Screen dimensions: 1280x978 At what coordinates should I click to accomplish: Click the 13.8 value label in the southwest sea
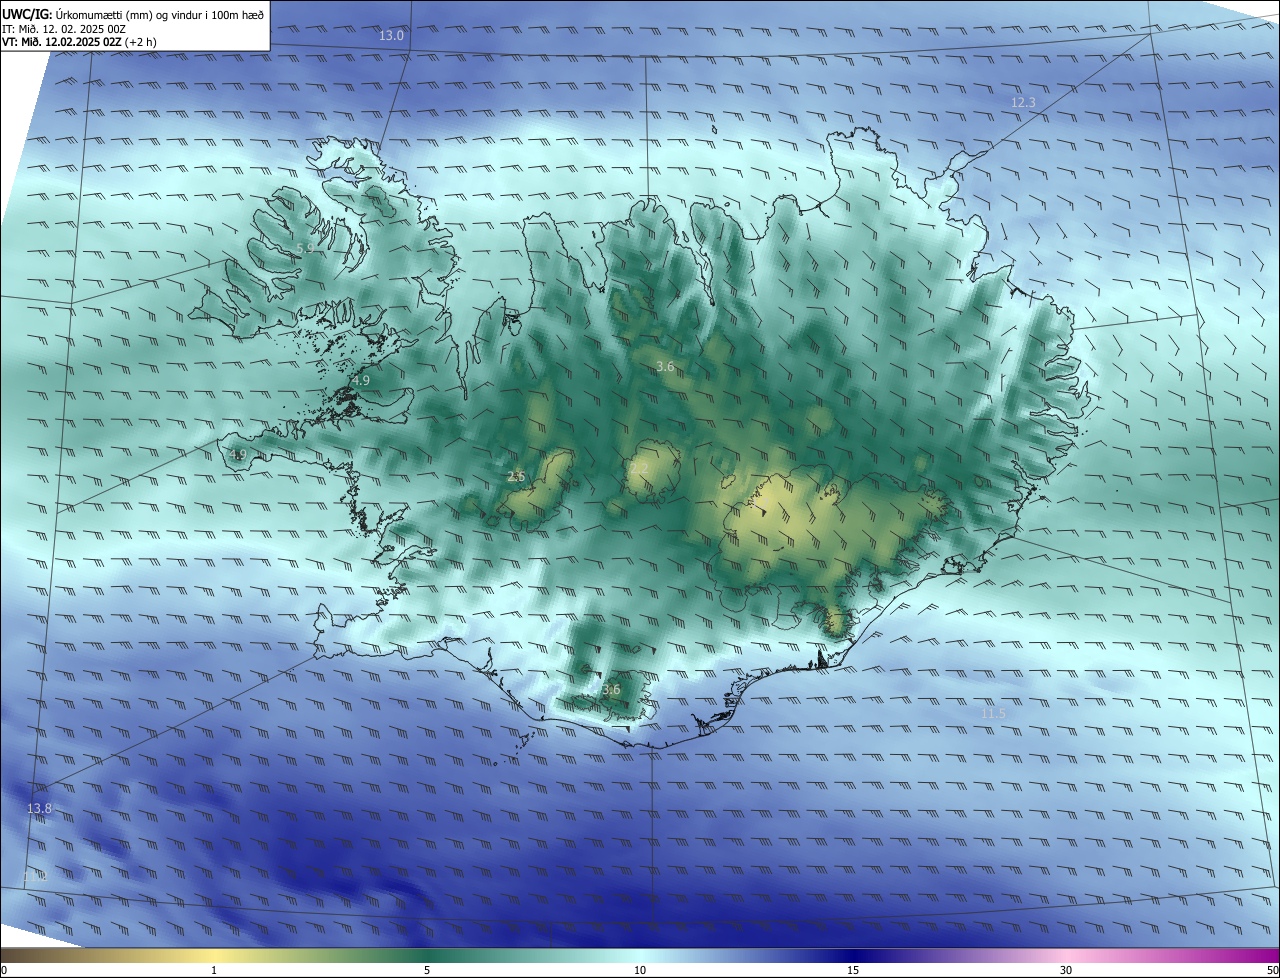[39, 808]
